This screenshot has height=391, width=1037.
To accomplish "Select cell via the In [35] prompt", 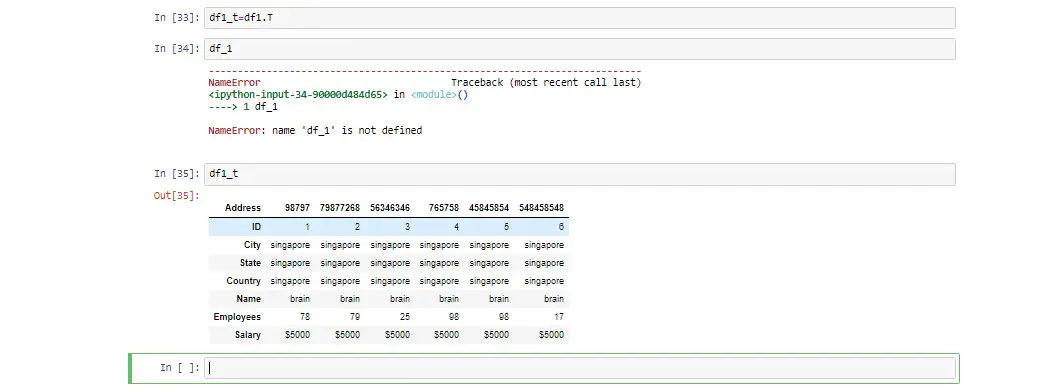I will click(177, 174).
